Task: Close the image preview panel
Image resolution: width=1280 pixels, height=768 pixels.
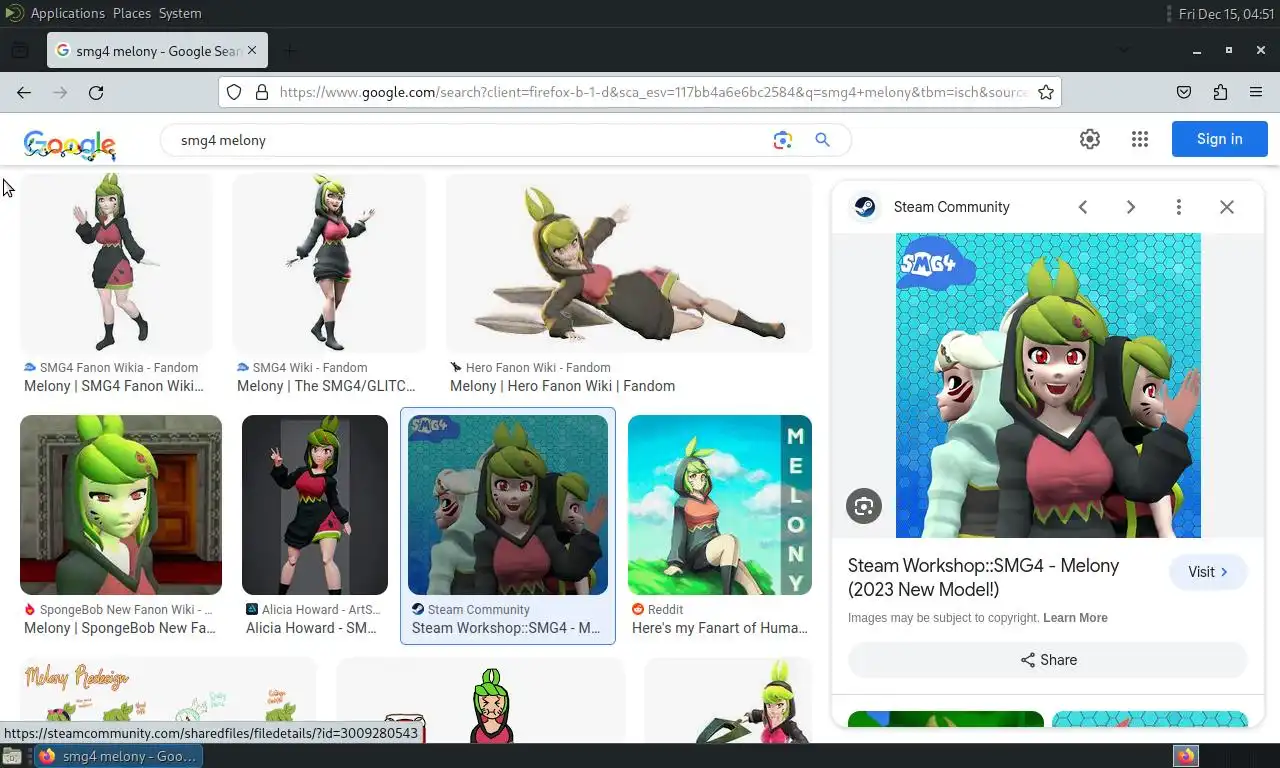Action: (x=1227, y=207)
